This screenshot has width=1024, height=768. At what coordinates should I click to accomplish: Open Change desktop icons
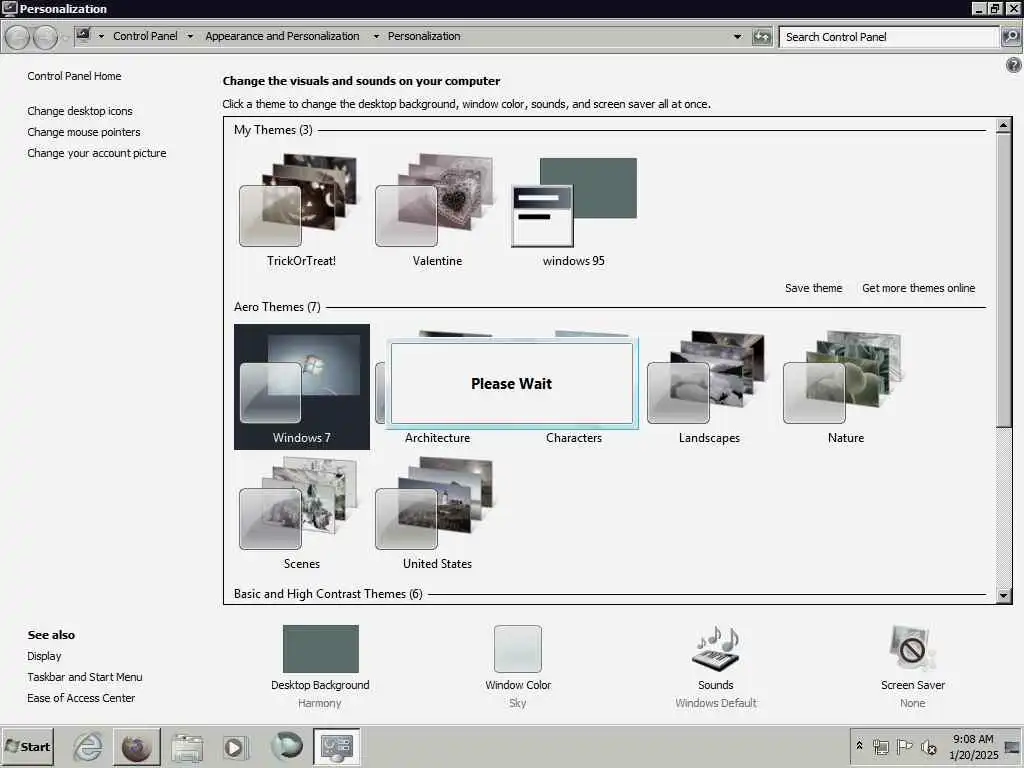(80, 111)
